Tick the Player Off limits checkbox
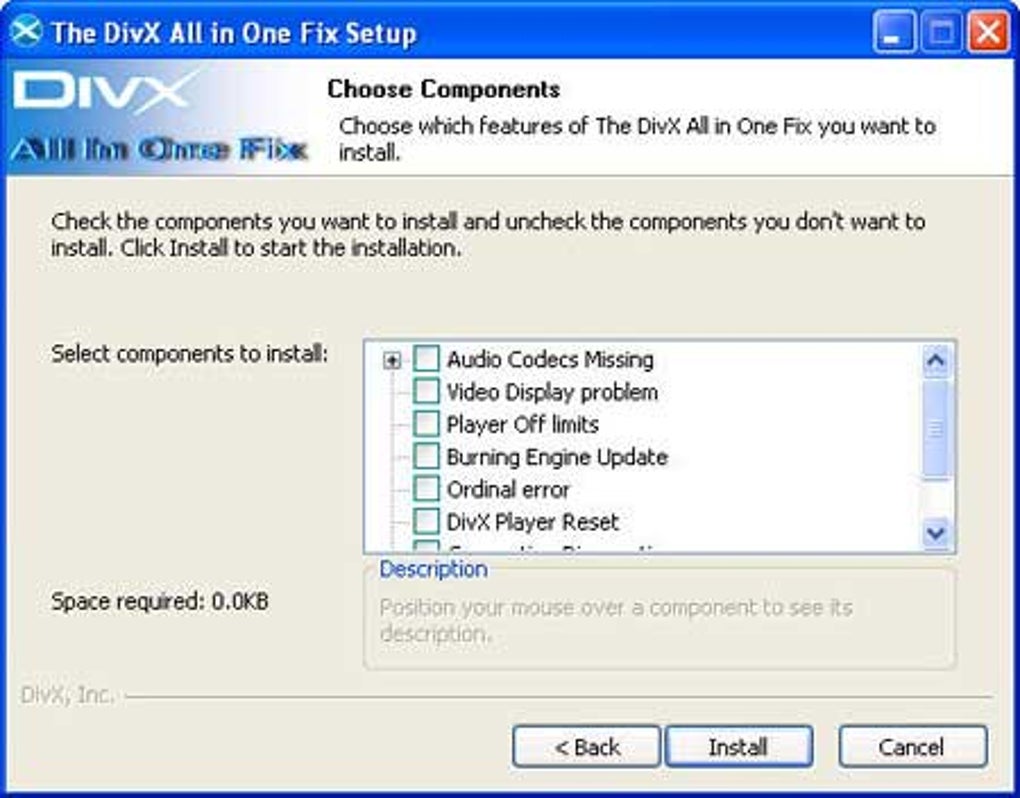The image size is (1020, 798). [x=426, y=424]
